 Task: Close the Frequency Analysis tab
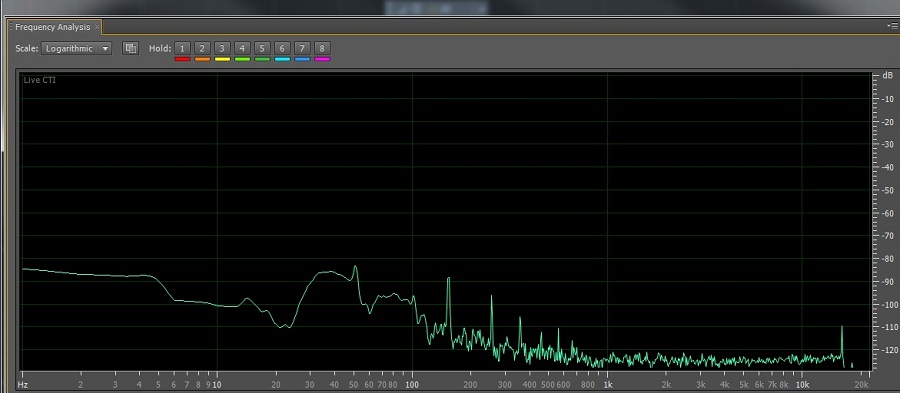(x=97, y=27)
